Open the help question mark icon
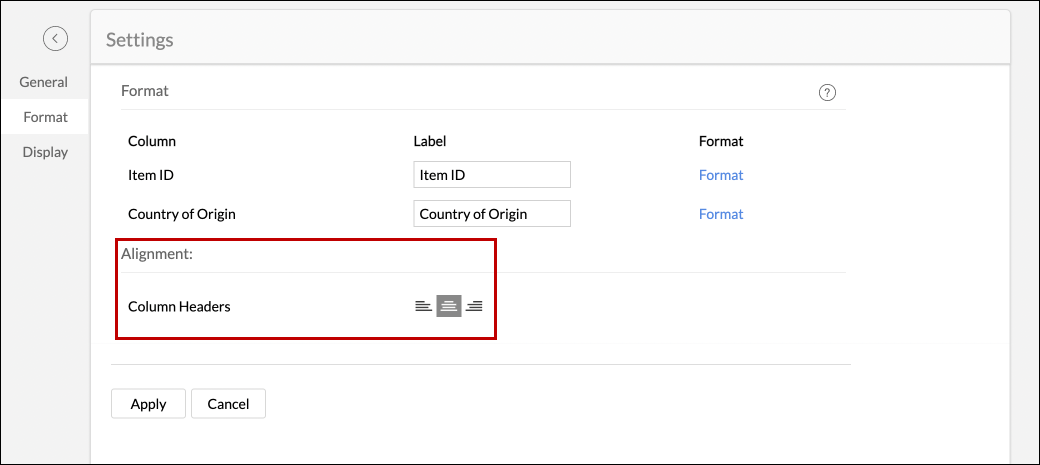The image size is (1040, 465). (827, 93)
